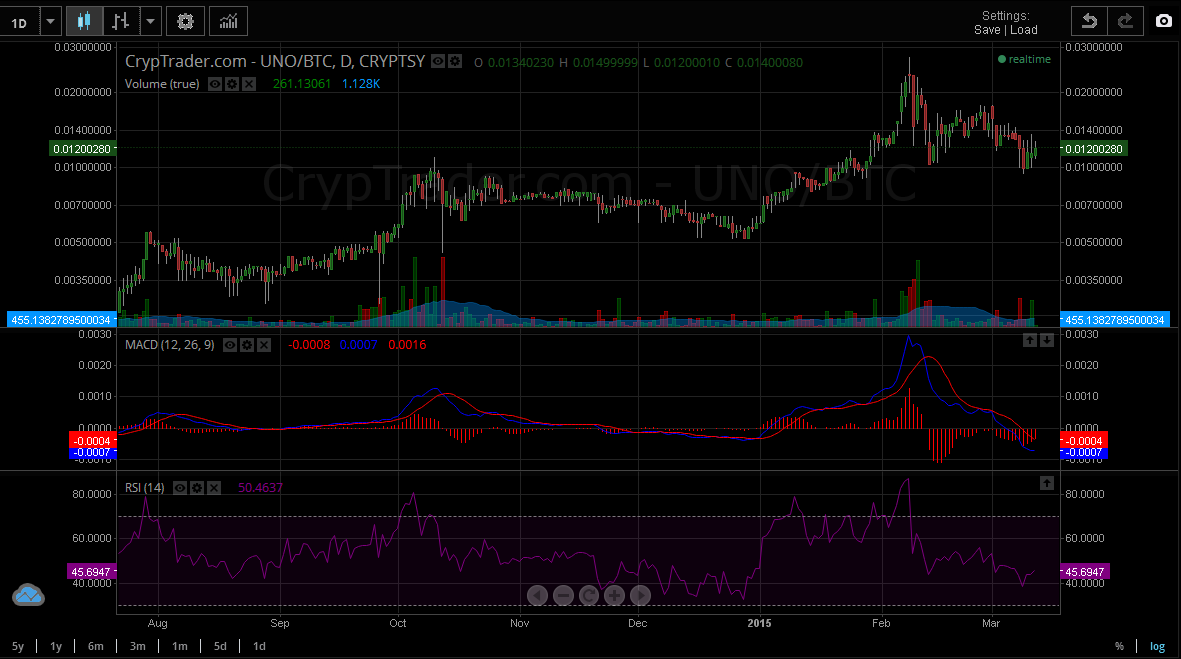Click the right 455.1382789500034 volume label
Image resolution: width=1181 pixels, height=659 pixels.
click(x=1115, y=320)
